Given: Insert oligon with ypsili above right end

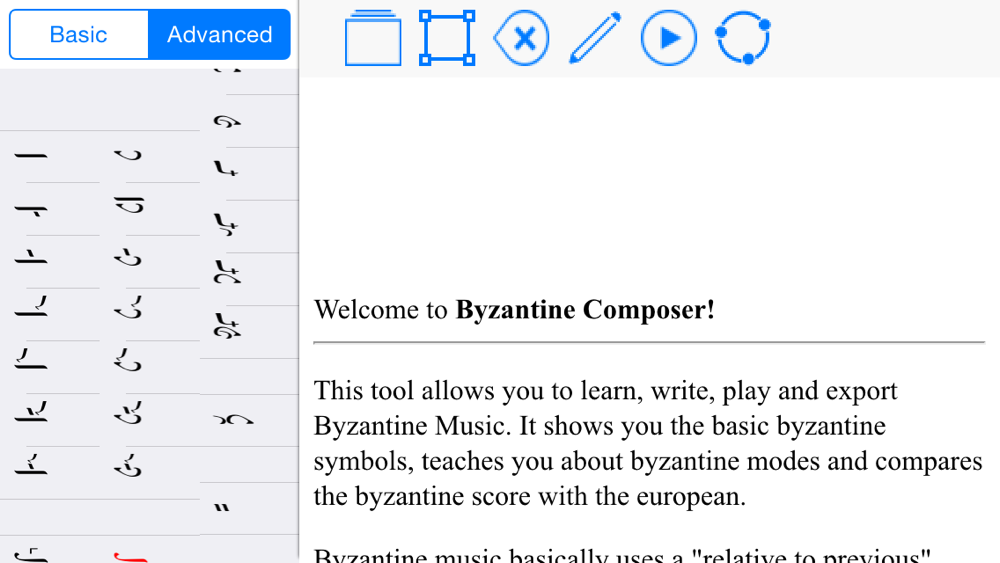Looking at the screenshot, I should [x=31, y=307].
